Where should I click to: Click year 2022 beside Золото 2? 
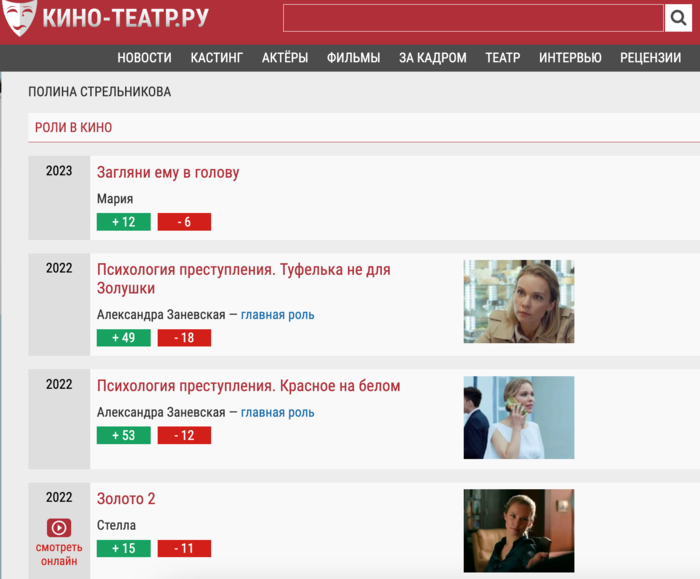(x=59, y=497)
